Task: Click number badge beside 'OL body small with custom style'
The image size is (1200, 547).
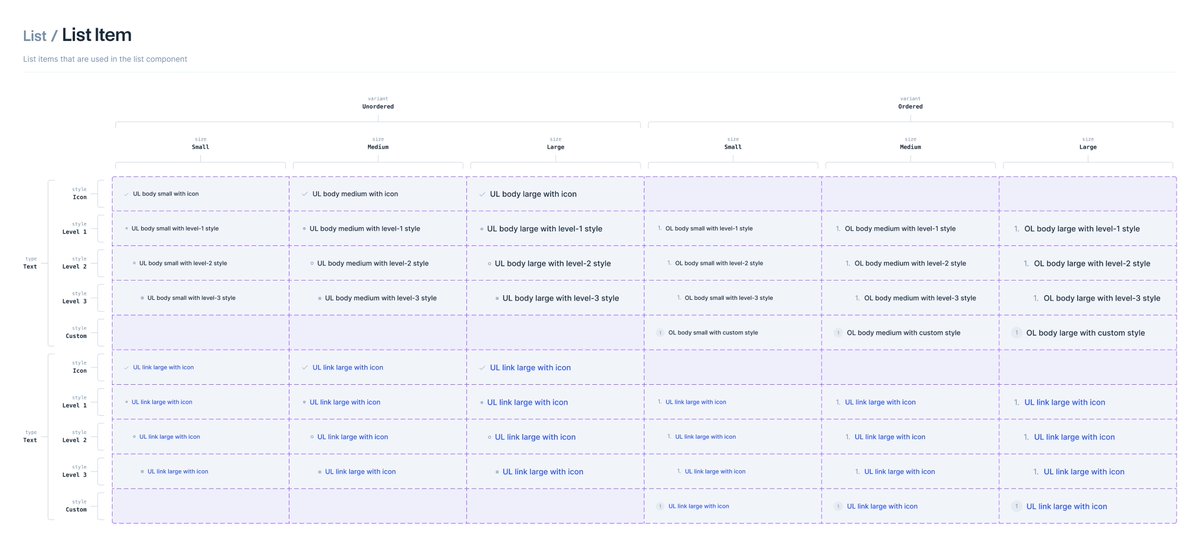Action: click(x=660, y=333)
